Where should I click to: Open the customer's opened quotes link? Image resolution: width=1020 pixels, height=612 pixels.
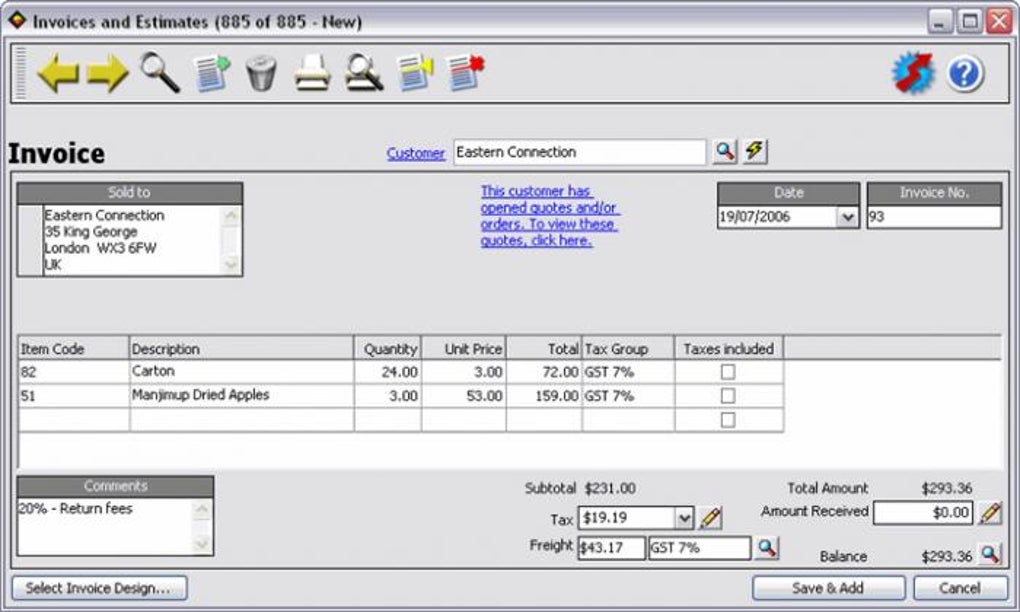(x=550, y=215)
